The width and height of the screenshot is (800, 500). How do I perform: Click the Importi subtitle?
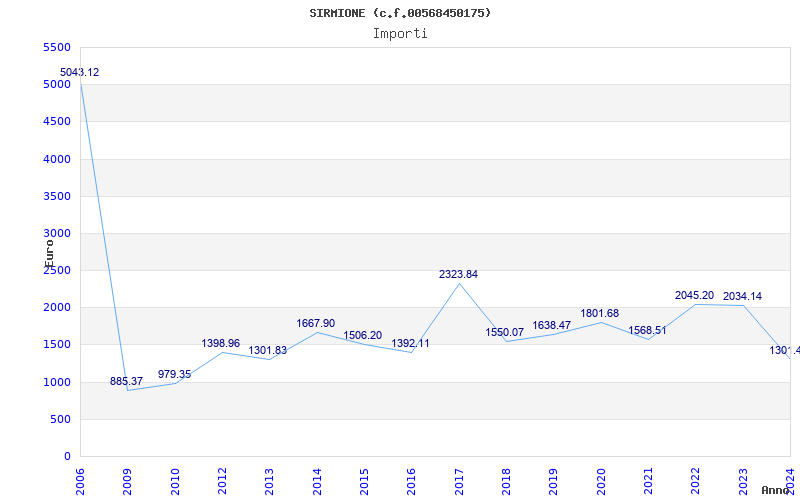pyautogui.click(x=400, y=34)
